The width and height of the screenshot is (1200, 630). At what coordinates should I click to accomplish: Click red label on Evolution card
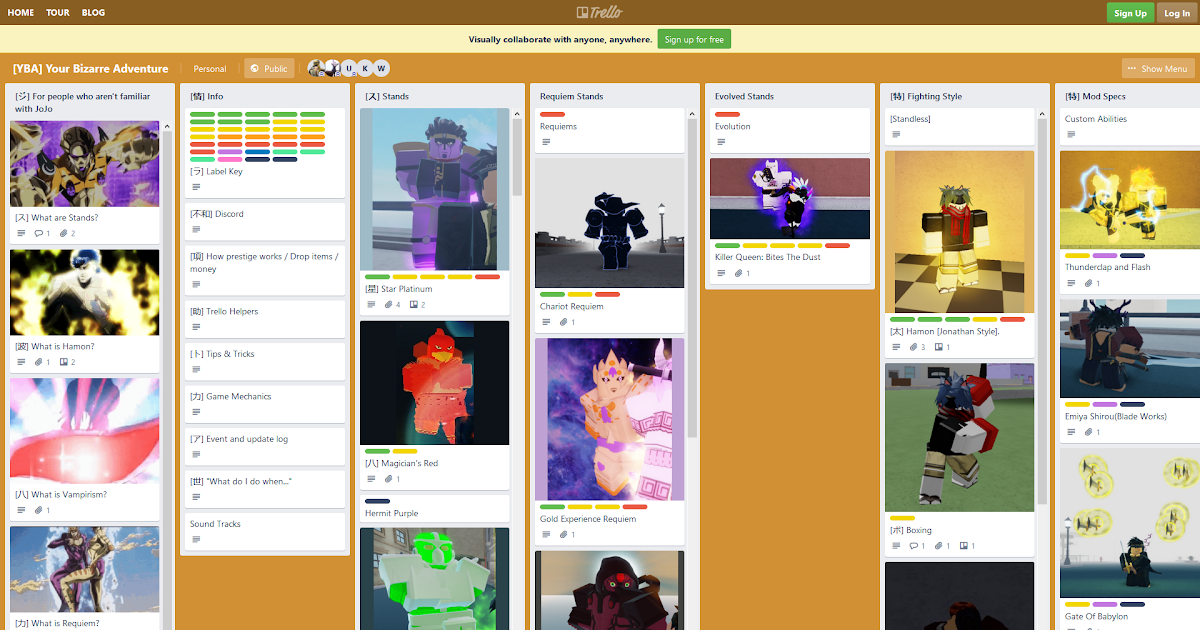click(x=727, y=114)
